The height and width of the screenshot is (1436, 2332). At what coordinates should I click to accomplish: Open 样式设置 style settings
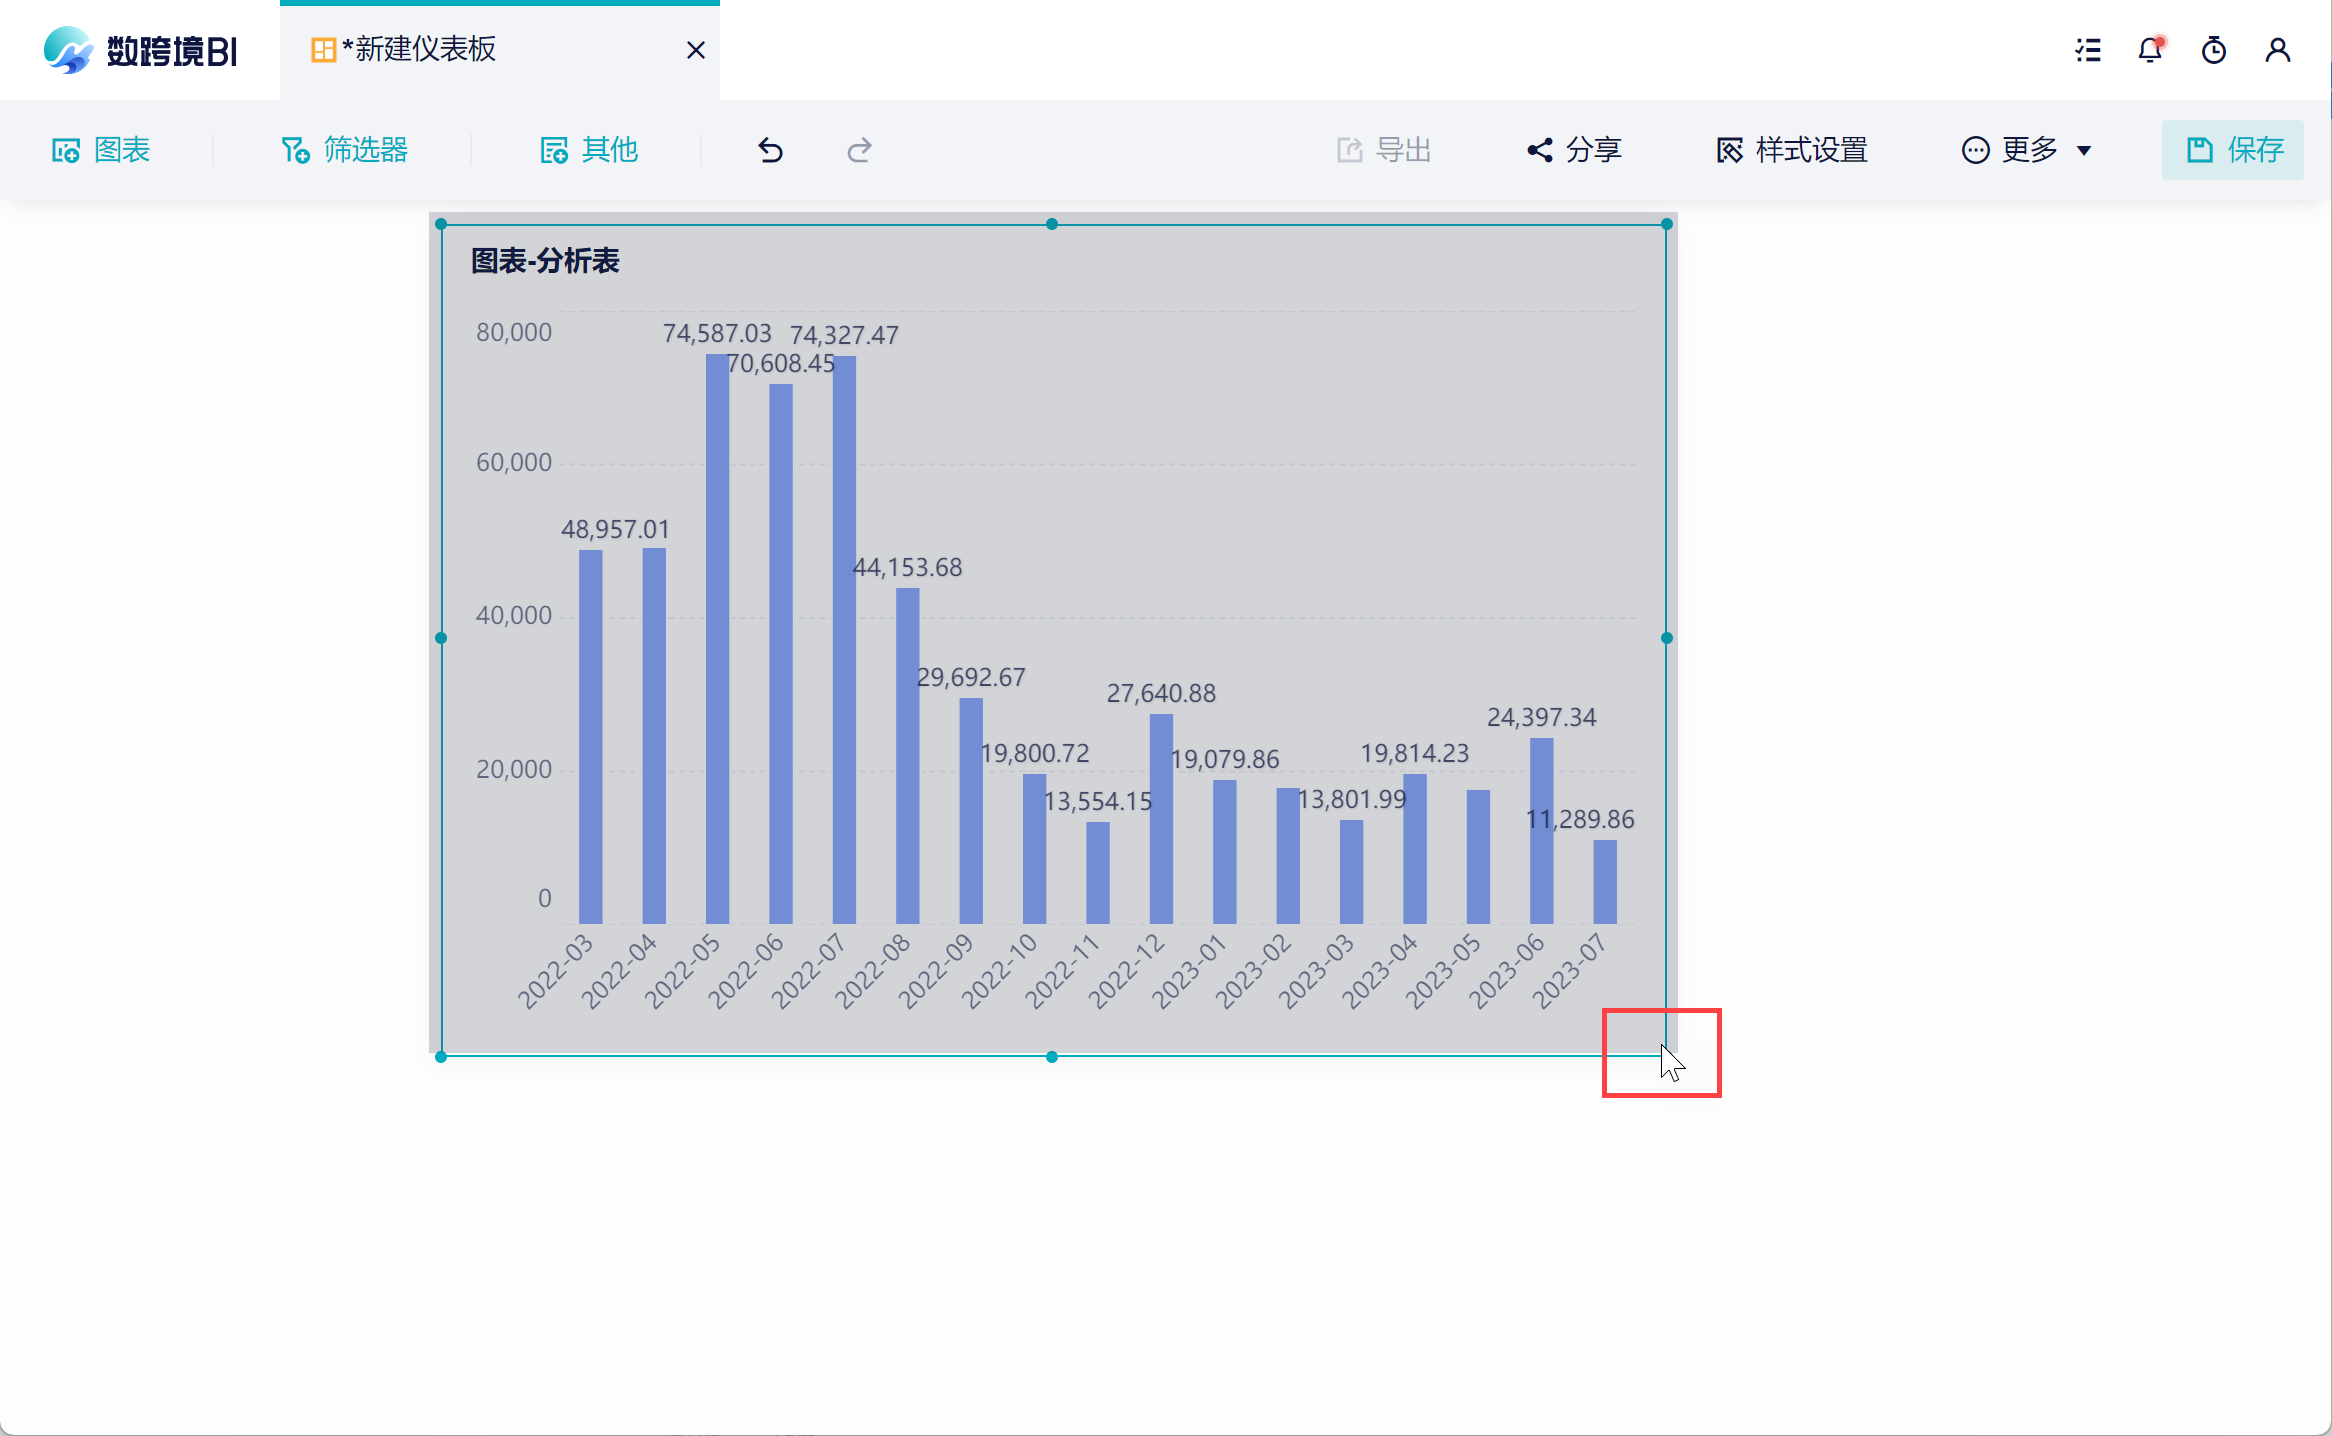[1792, 150]
